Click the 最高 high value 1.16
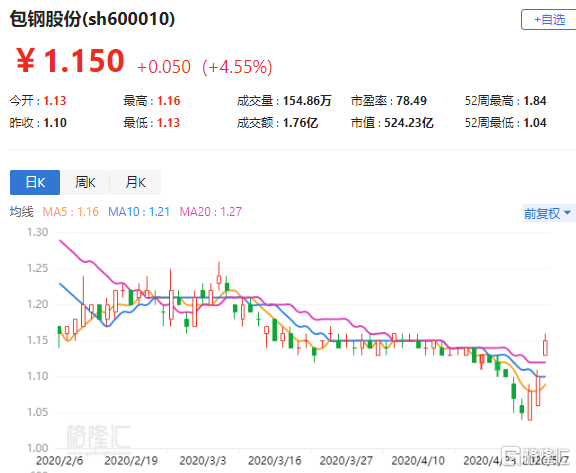576x473 pixels. pos(169,101)
